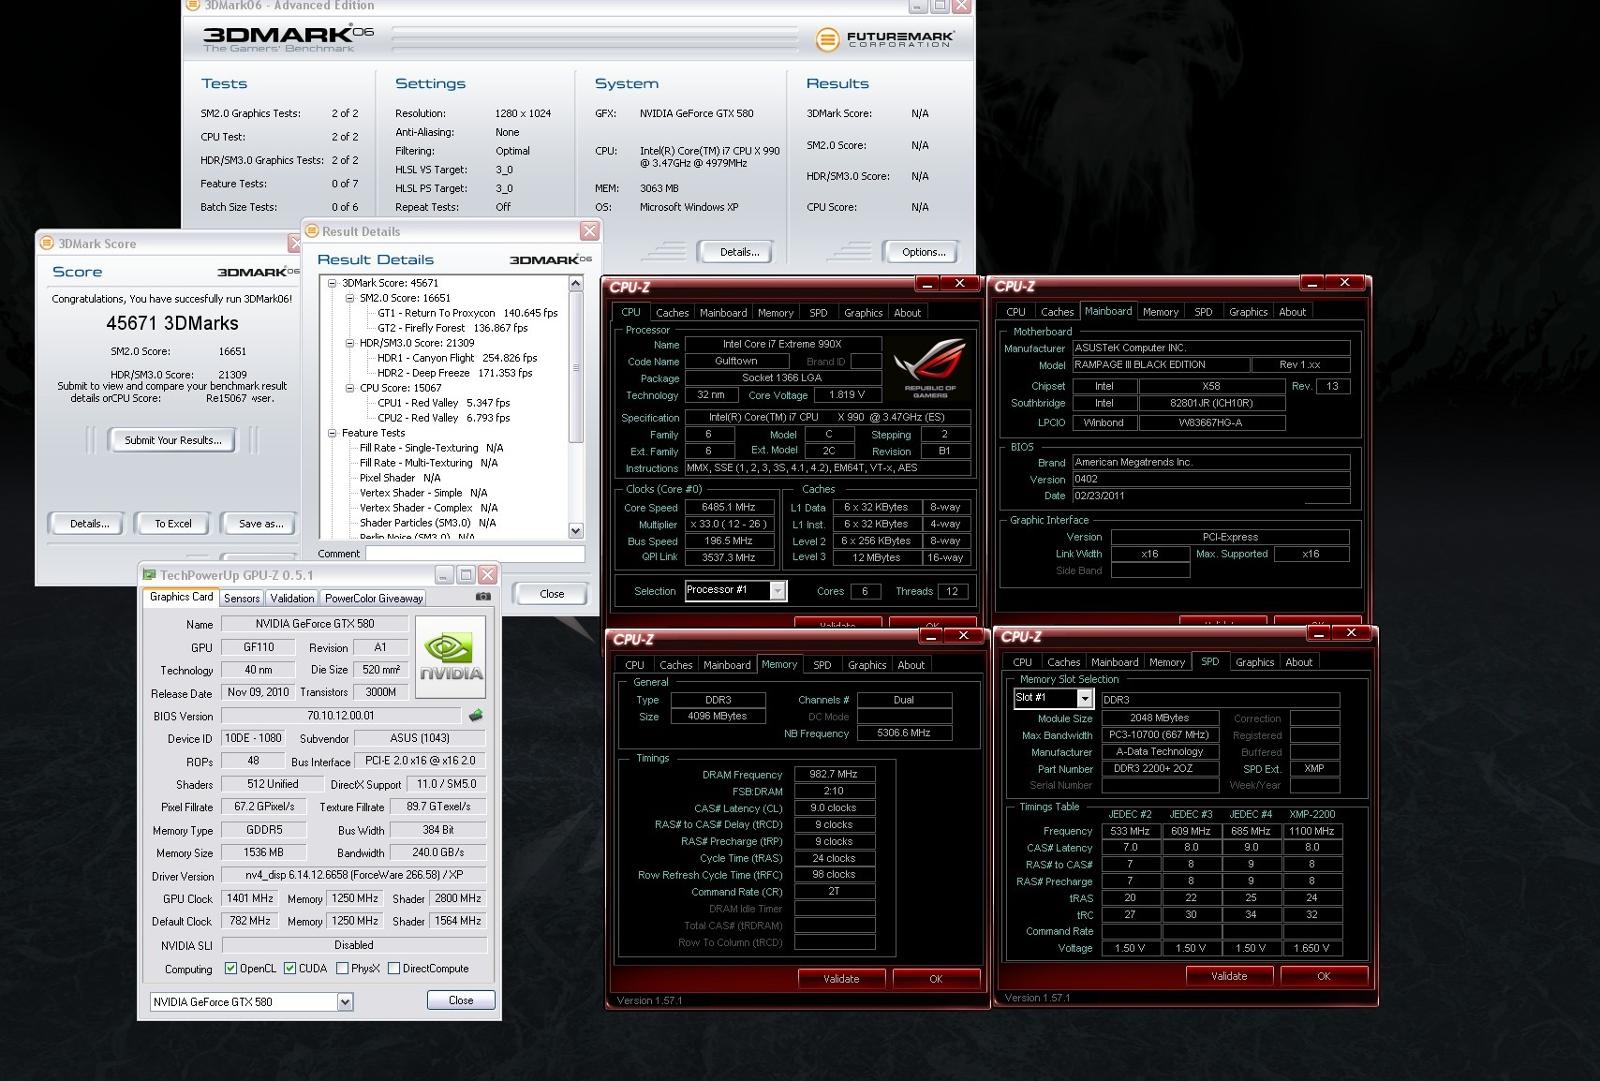Switch to the Sensors tab in GPU-Z
This screenshot has height=1081, width=1600.
[242, 598]
